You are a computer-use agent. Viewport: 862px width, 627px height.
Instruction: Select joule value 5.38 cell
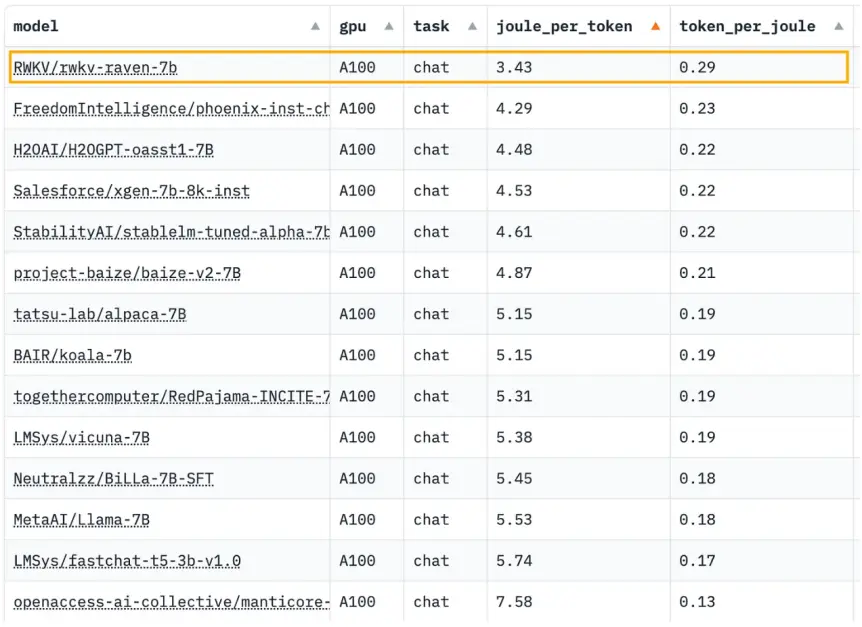click(578, 438)
